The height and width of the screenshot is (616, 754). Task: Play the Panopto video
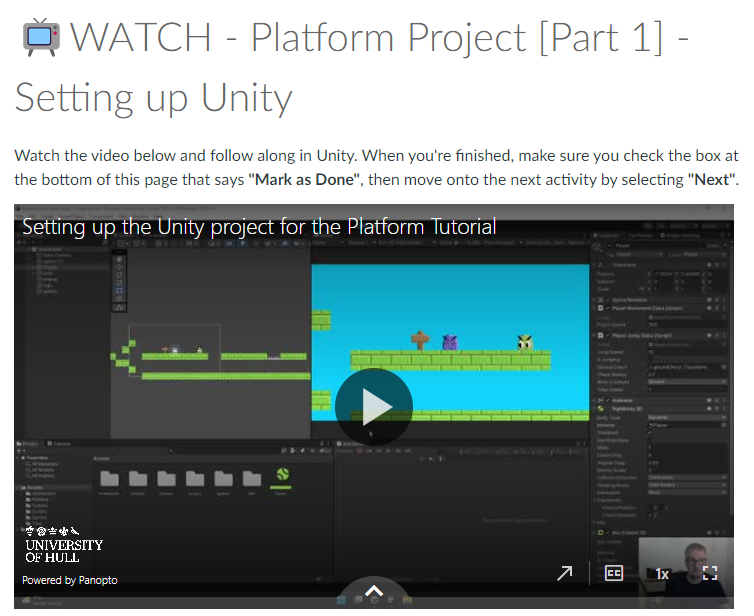pos(374,406)
